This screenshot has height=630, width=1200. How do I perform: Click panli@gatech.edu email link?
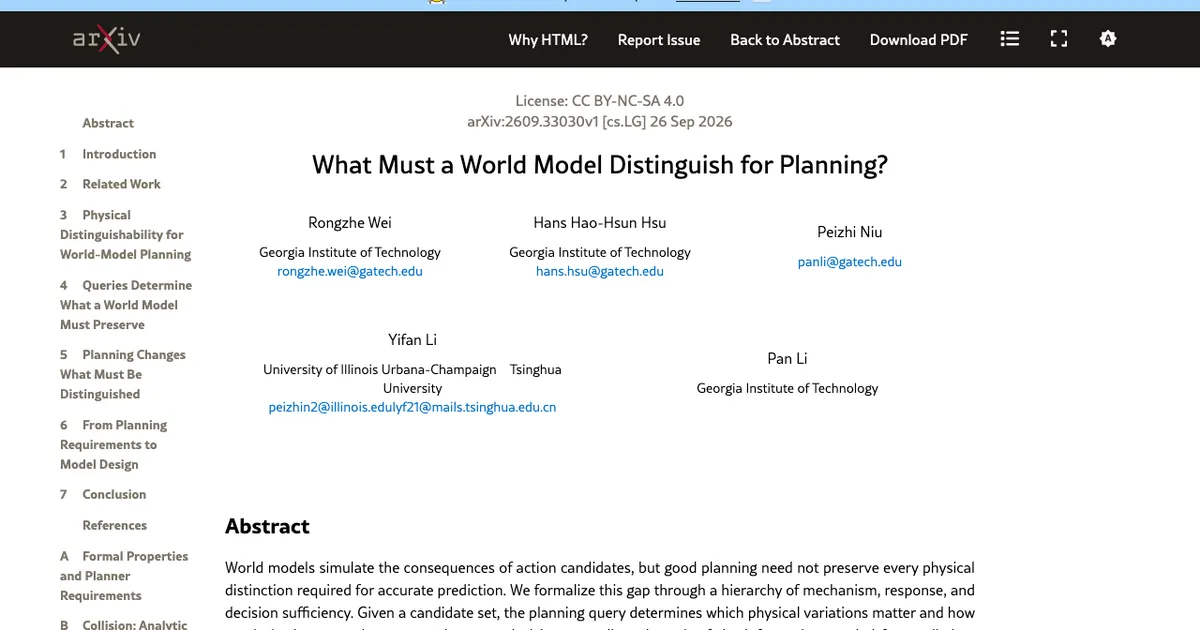pos(850,261)
